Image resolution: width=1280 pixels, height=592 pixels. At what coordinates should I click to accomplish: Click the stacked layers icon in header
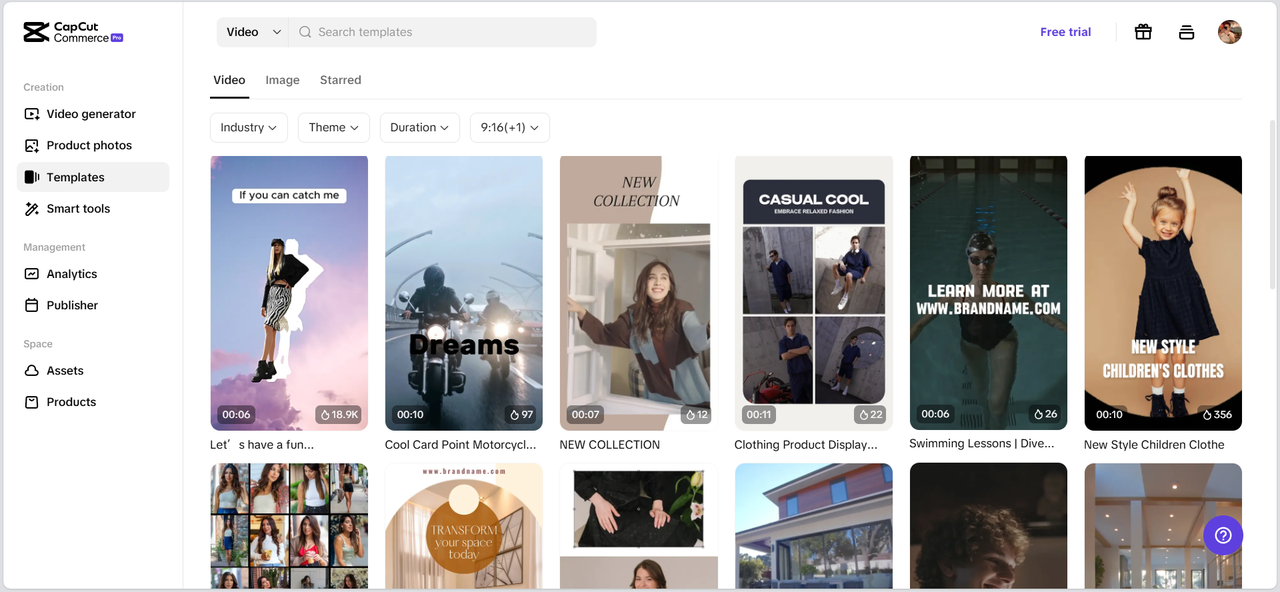pyautogui.click(x=1187, y=32)
